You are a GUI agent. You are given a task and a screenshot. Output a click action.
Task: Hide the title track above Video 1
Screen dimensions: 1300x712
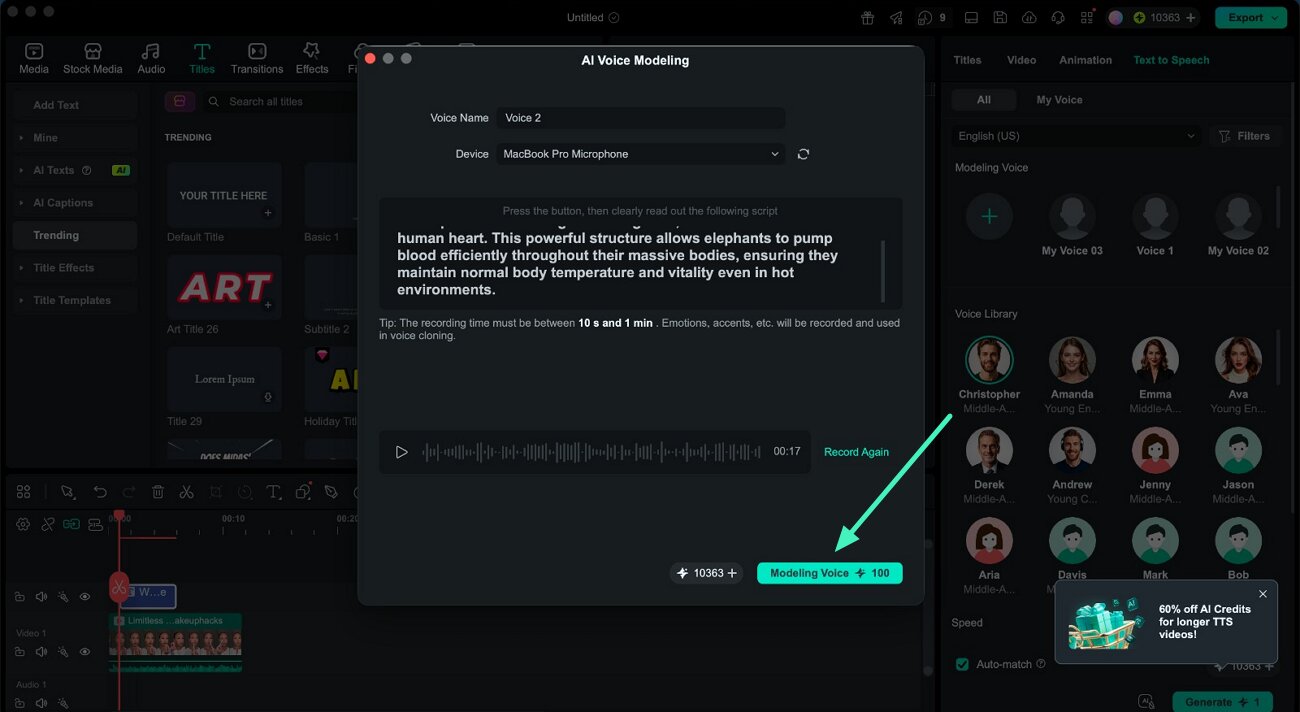[x=85, y=597]
